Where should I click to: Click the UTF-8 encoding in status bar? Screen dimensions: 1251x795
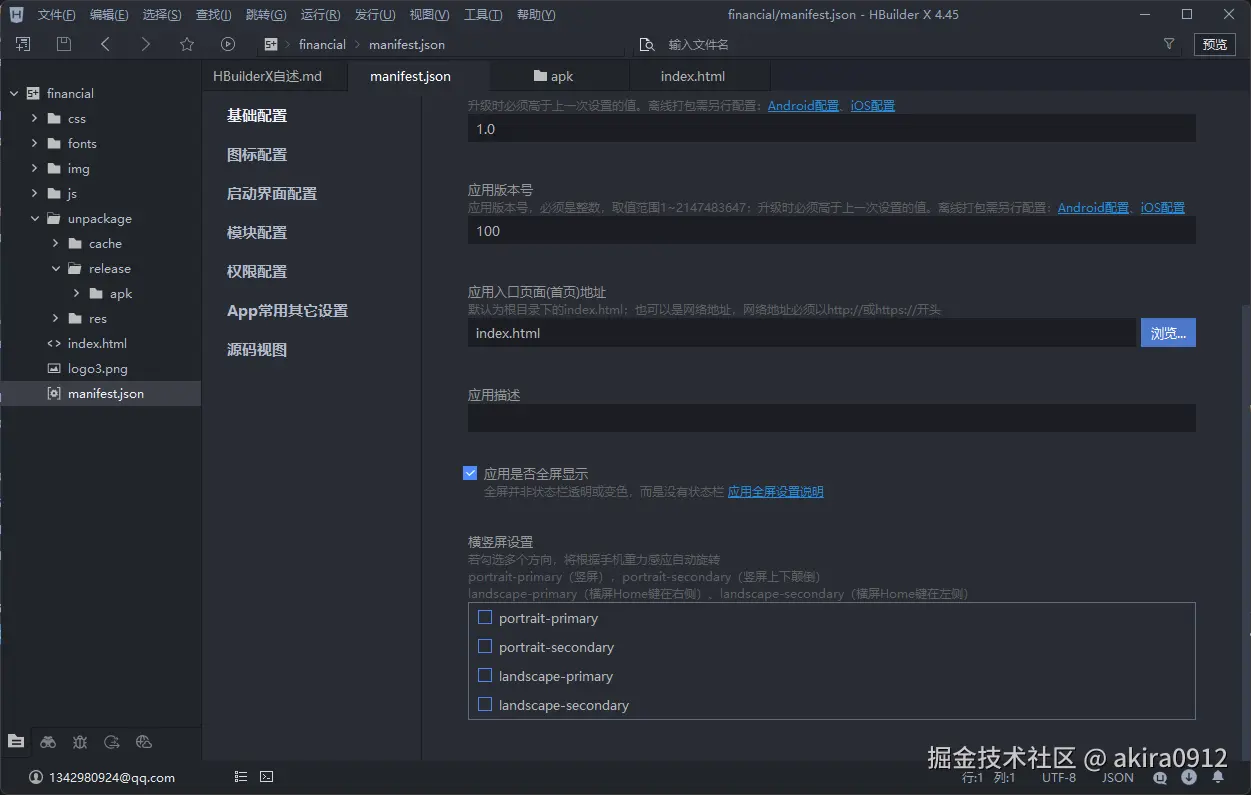coord(1059,777)
